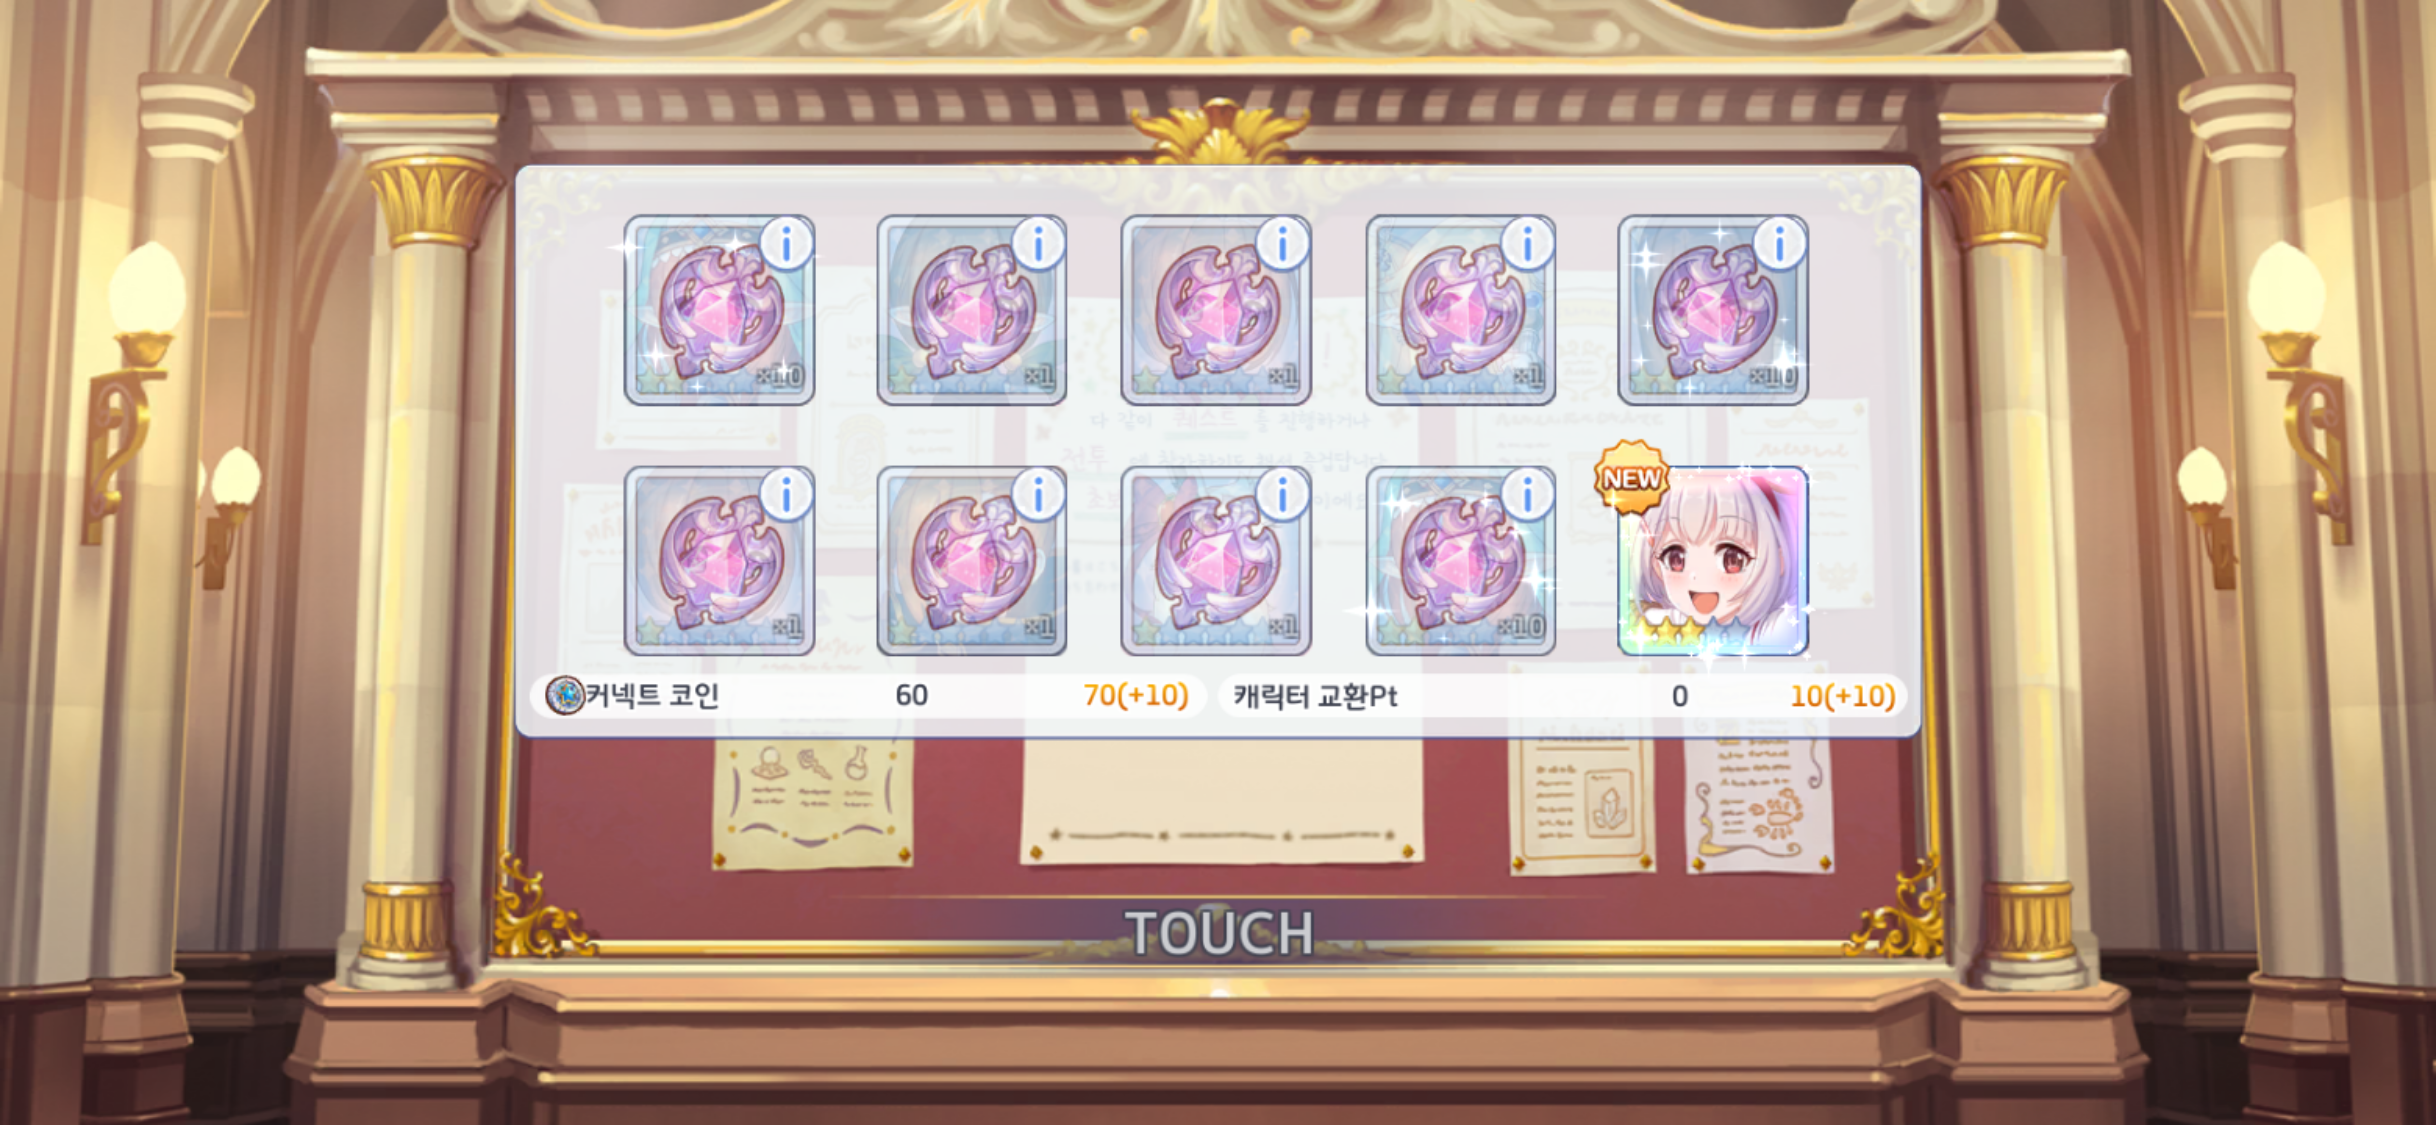Tap info icon on fourth bottom-row x10 piece

[x=1527, y=494]
